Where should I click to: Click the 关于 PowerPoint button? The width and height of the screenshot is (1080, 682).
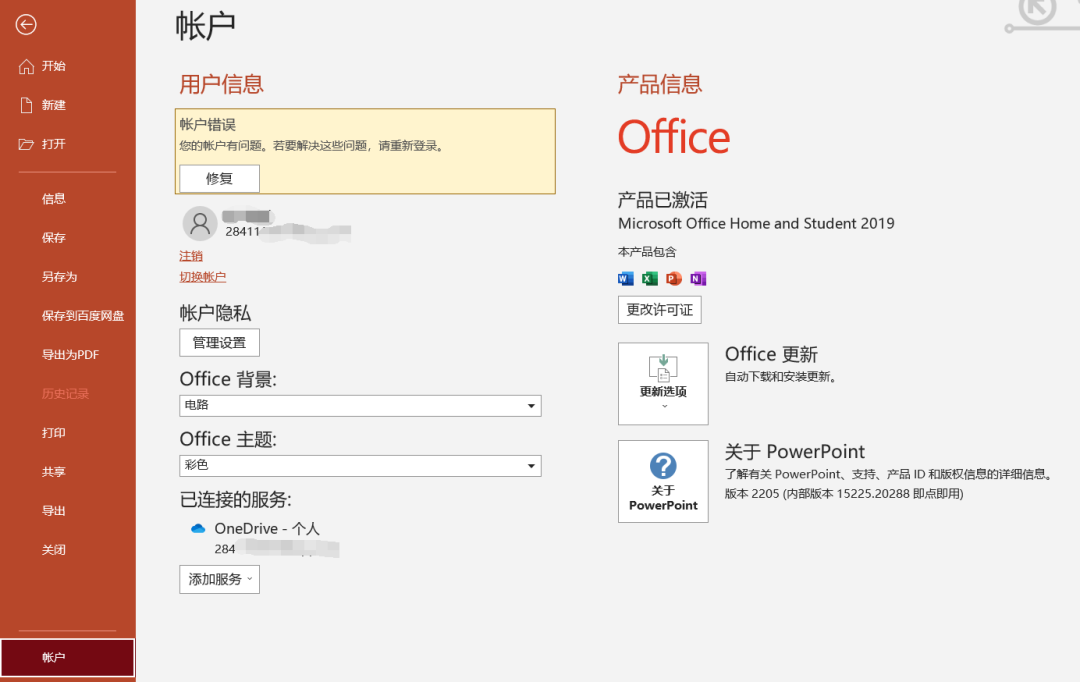[663, 482]
